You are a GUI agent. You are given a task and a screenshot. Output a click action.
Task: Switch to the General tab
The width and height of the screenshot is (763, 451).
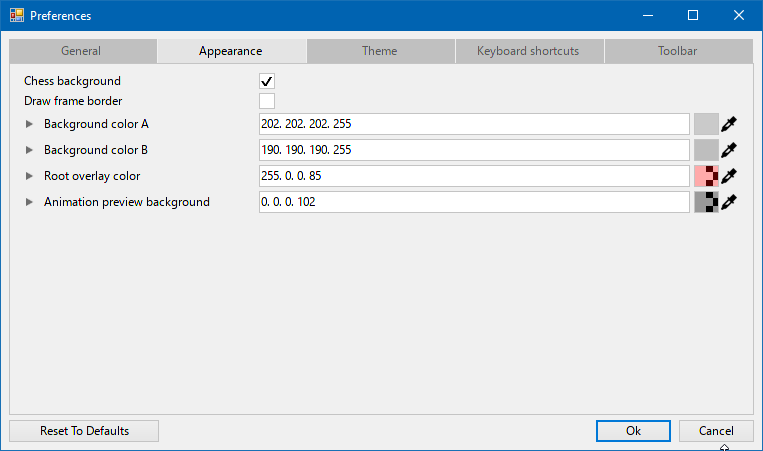point(81,51)
